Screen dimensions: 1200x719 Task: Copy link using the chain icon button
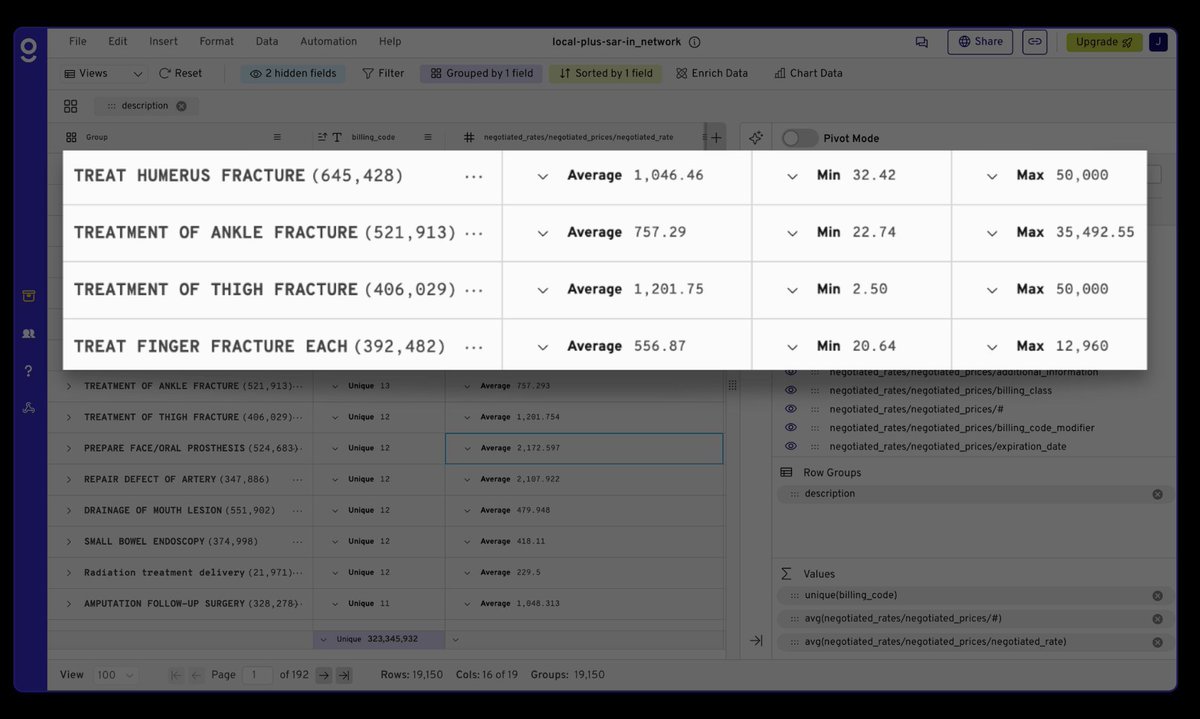[1035, 42]
